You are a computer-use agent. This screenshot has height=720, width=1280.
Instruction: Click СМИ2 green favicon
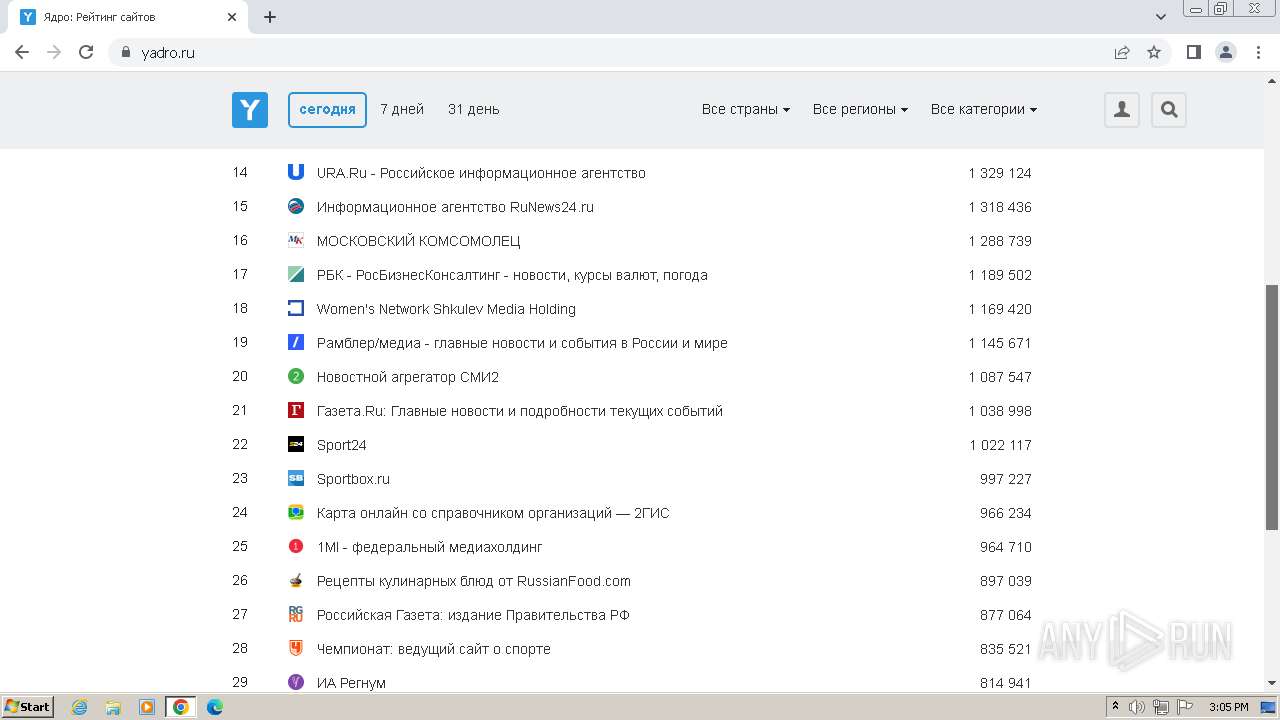(296, 376)
